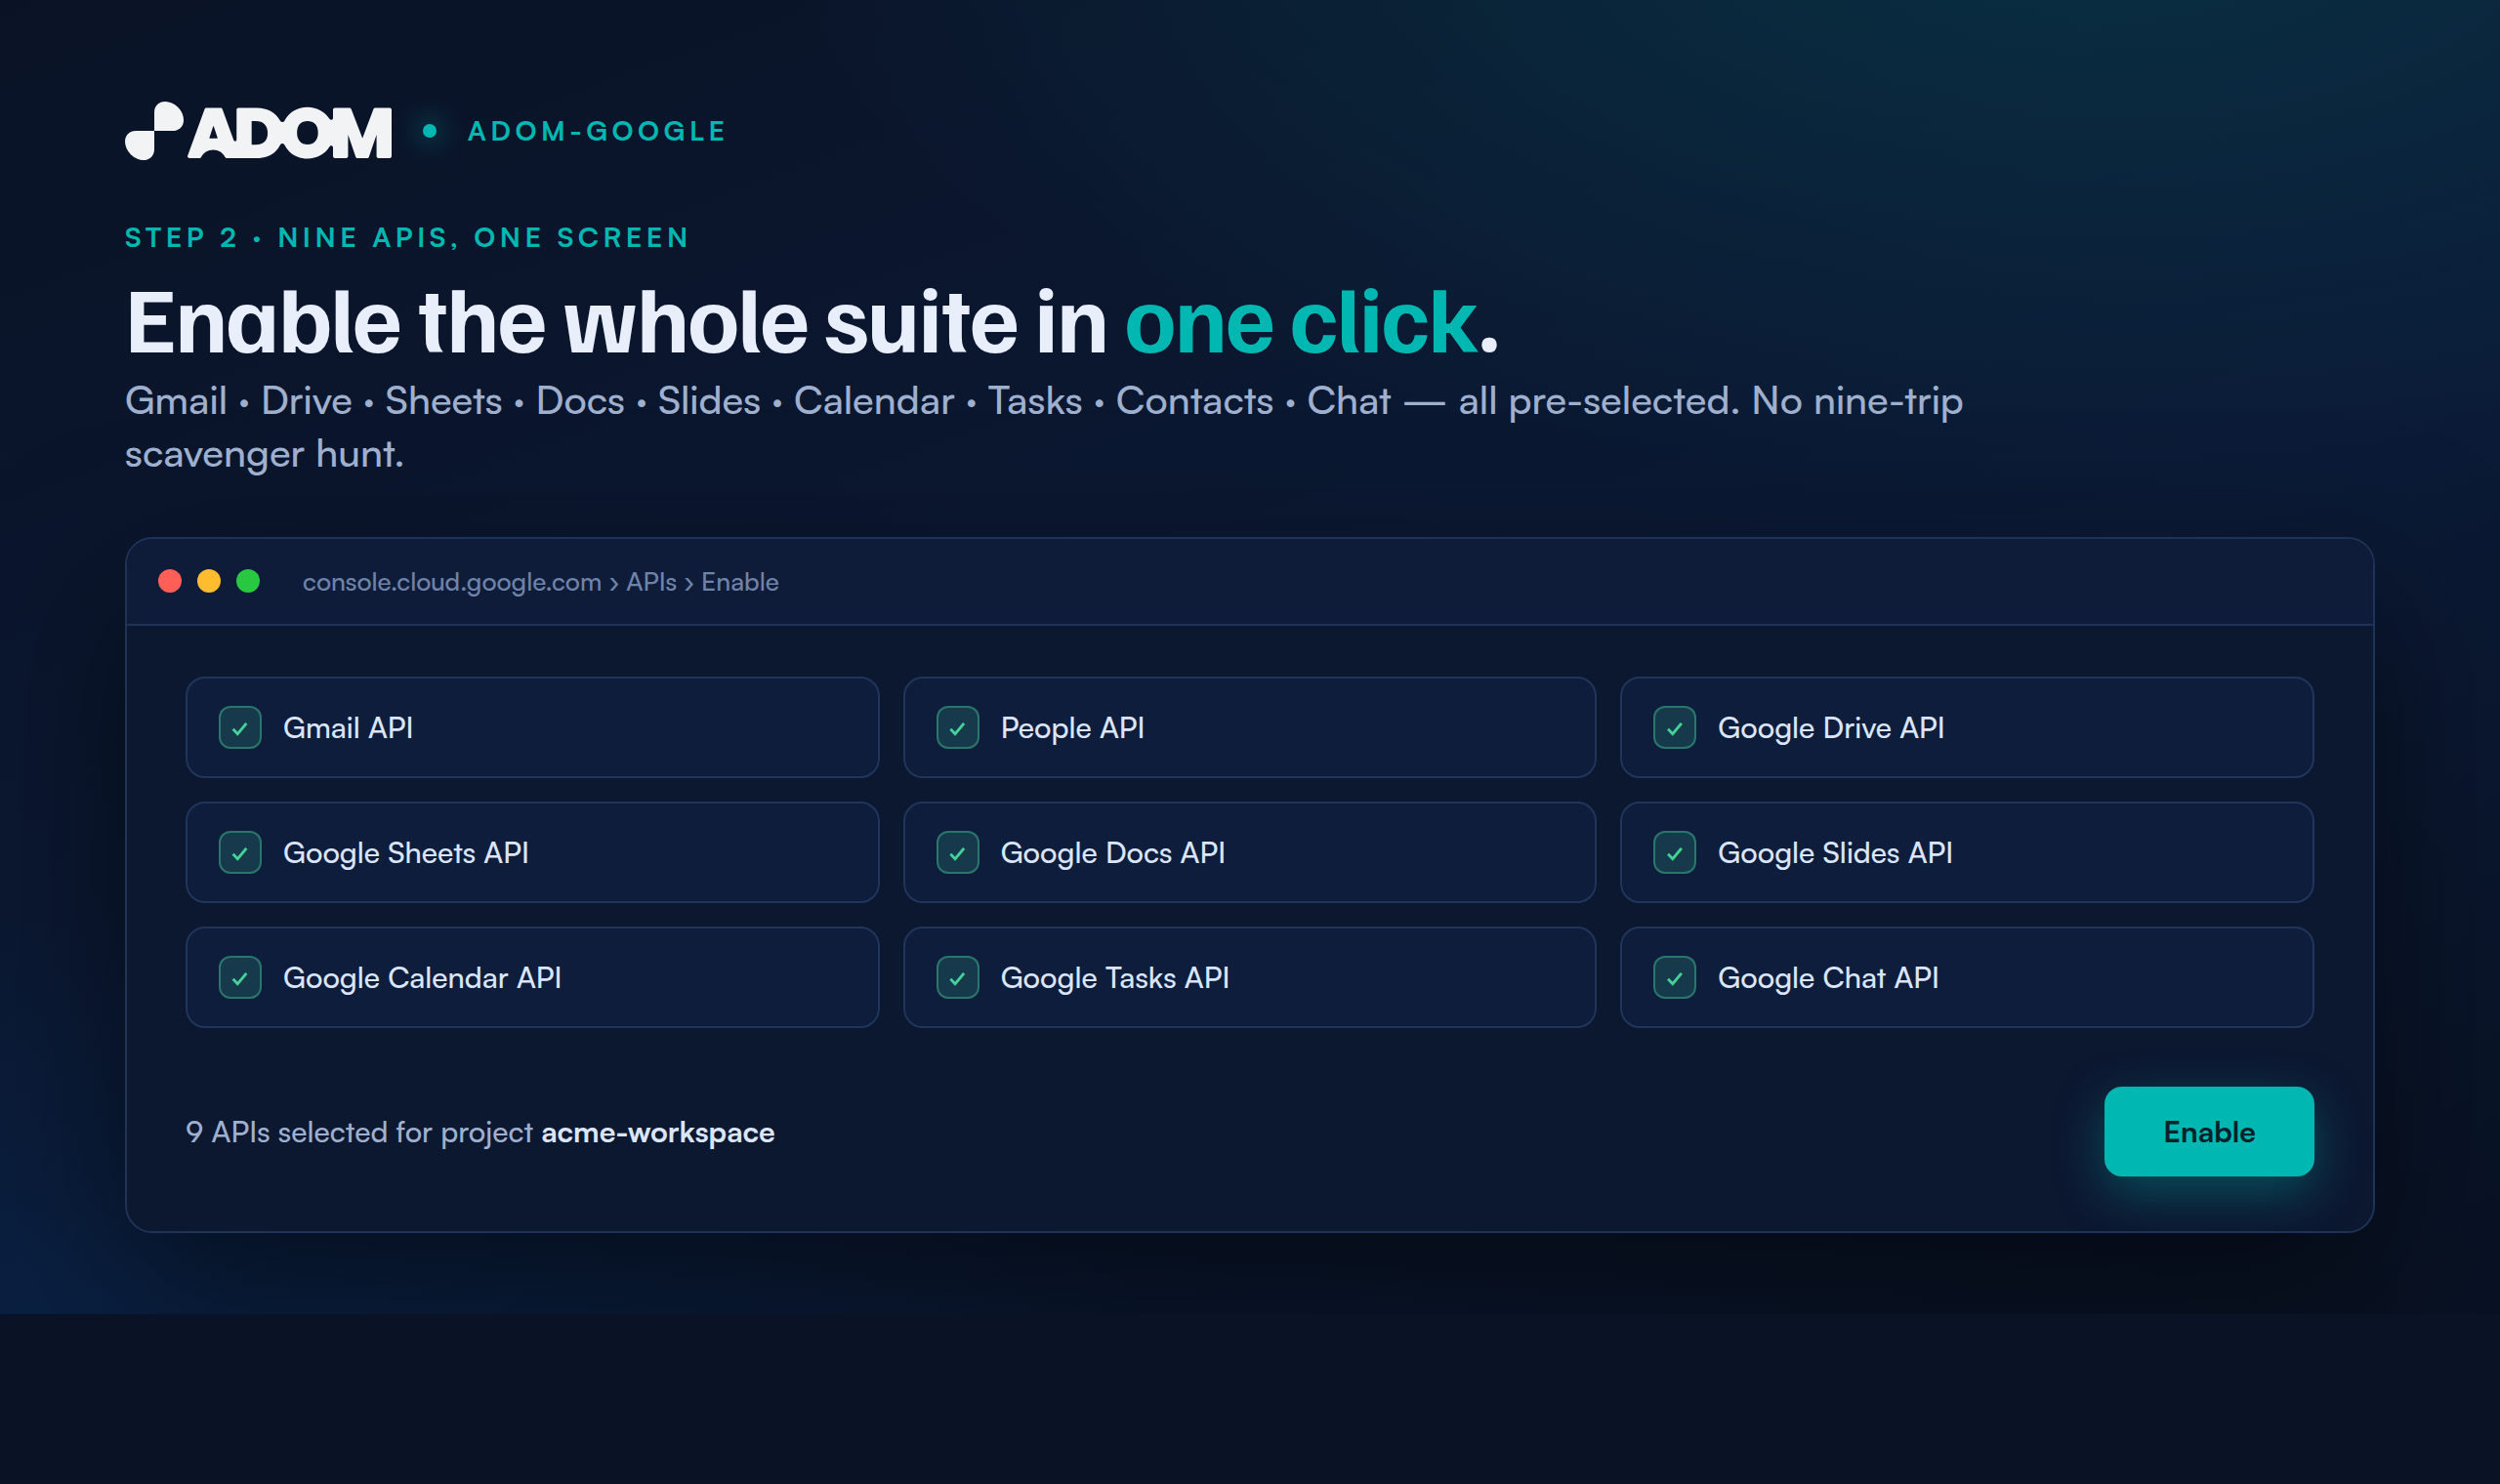2500x1484 pixels.
Task: Click the APIs breadcrumb segment
Action: (x=651, y=582)
